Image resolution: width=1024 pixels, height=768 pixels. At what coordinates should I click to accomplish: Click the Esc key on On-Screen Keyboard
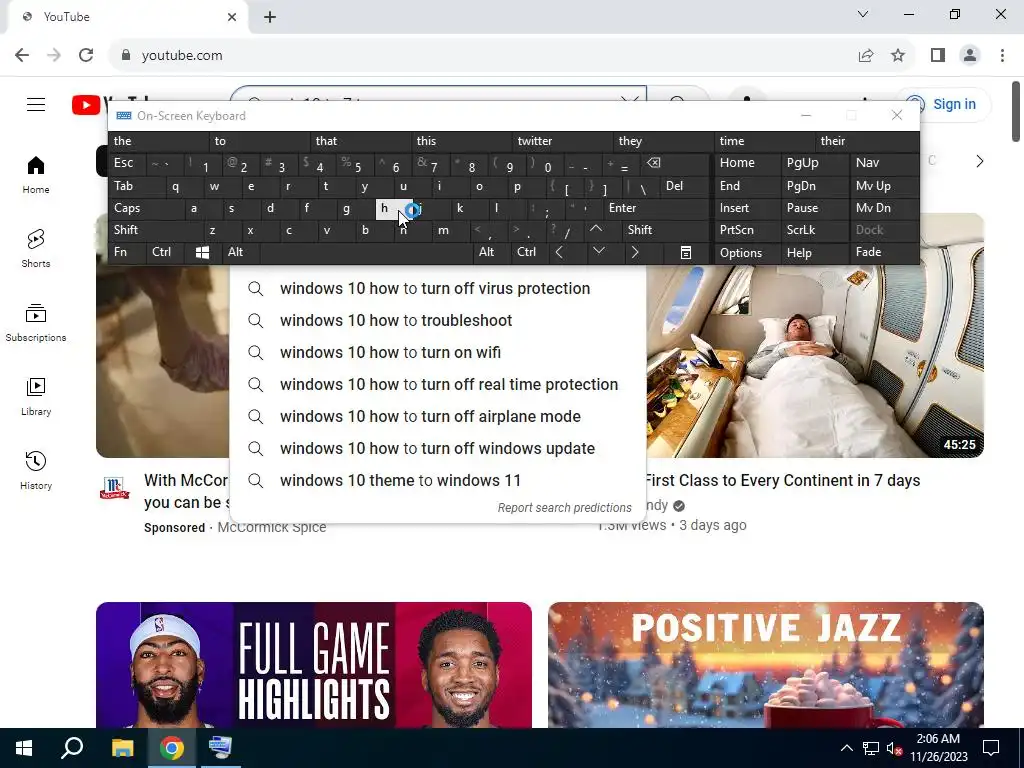(128, 163)
